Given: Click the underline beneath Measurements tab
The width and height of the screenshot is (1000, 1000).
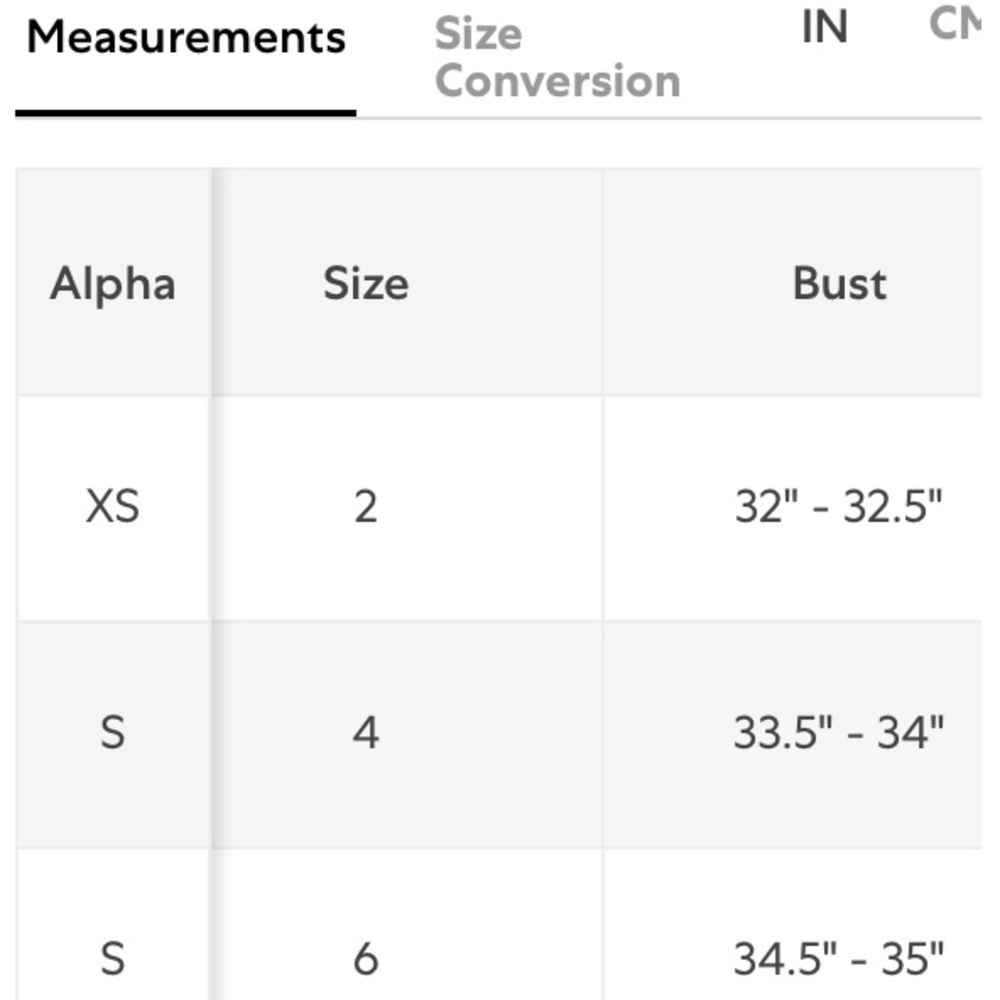Looking at the screenshot, I should pos(186,114).
